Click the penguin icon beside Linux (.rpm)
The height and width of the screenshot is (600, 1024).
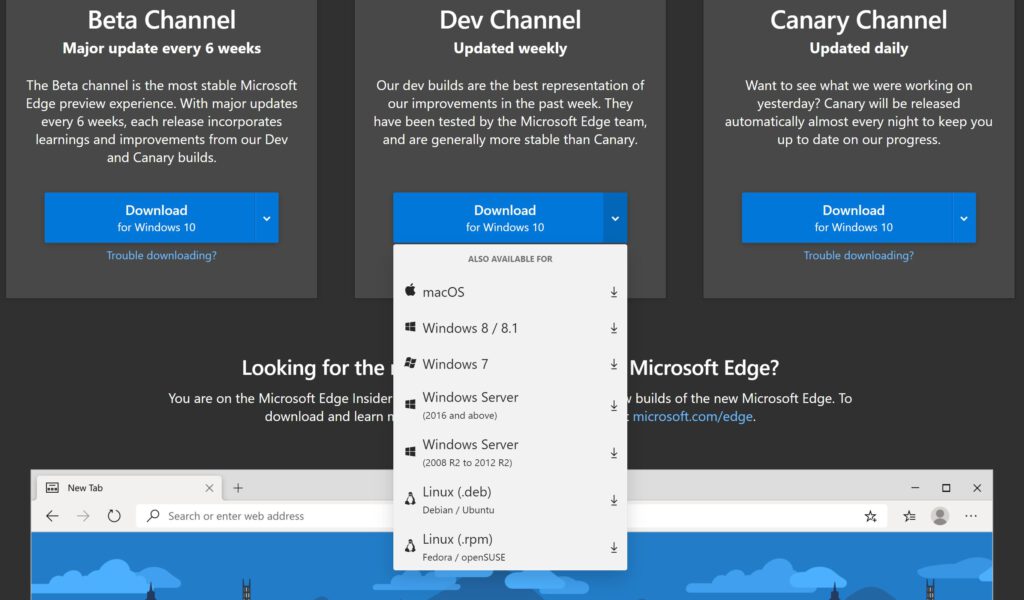tap(410, 546)
